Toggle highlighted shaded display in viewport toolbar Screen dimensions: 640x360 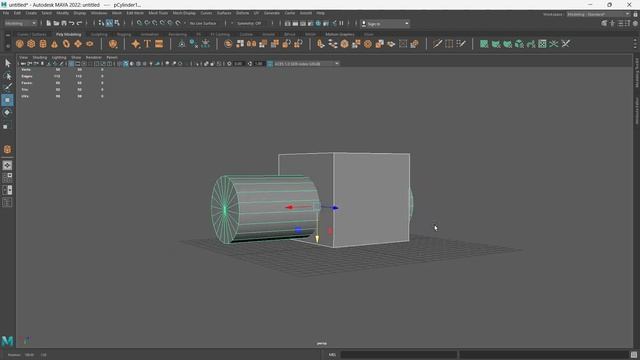(126, 64)
